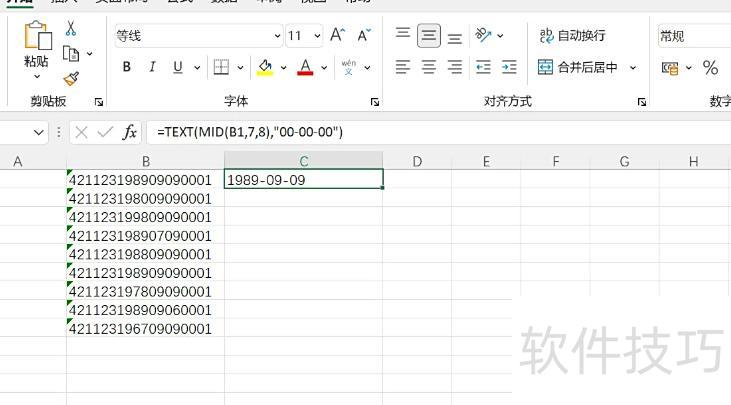Apply cell borders icon
The width and height of the screenshot is (731, 405).
tap(221, 67)
